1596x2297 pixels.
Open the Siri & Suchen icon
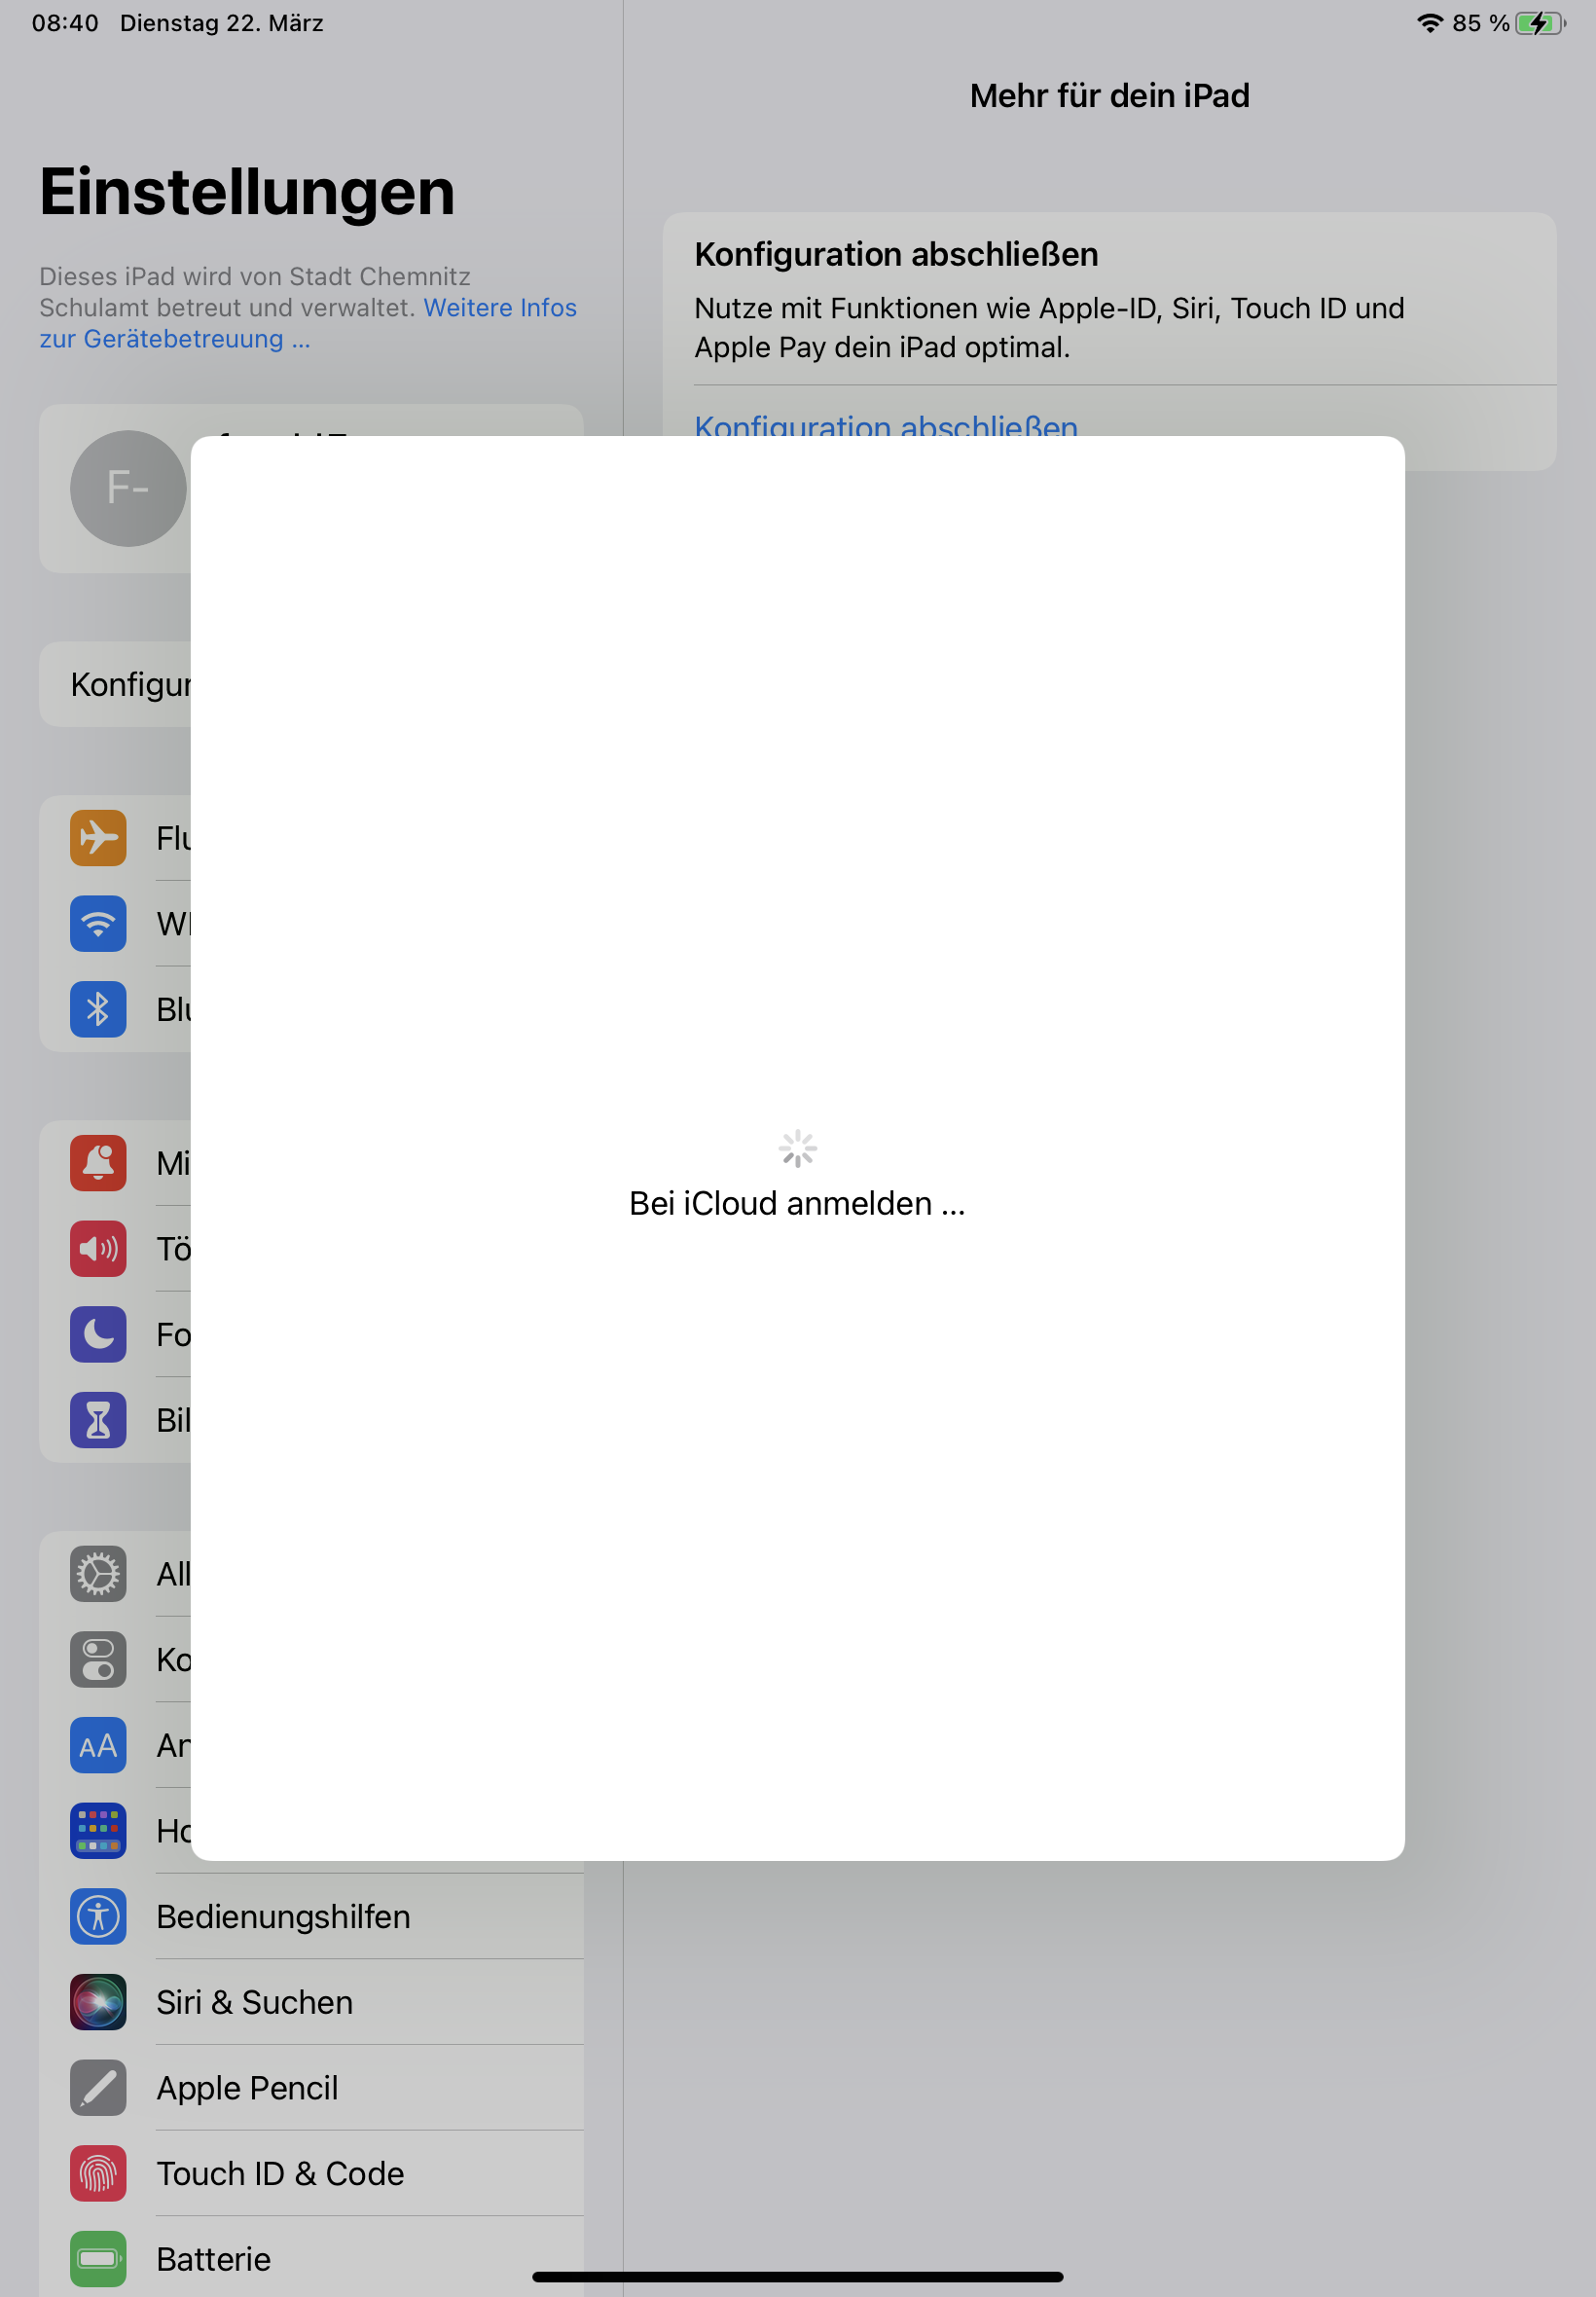point(98,2002)
